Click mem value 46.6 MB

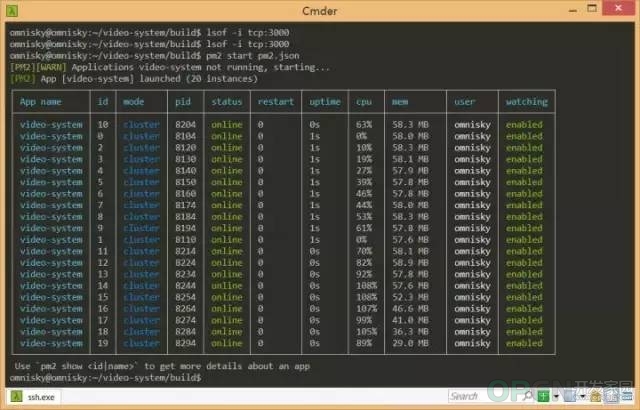410,309
